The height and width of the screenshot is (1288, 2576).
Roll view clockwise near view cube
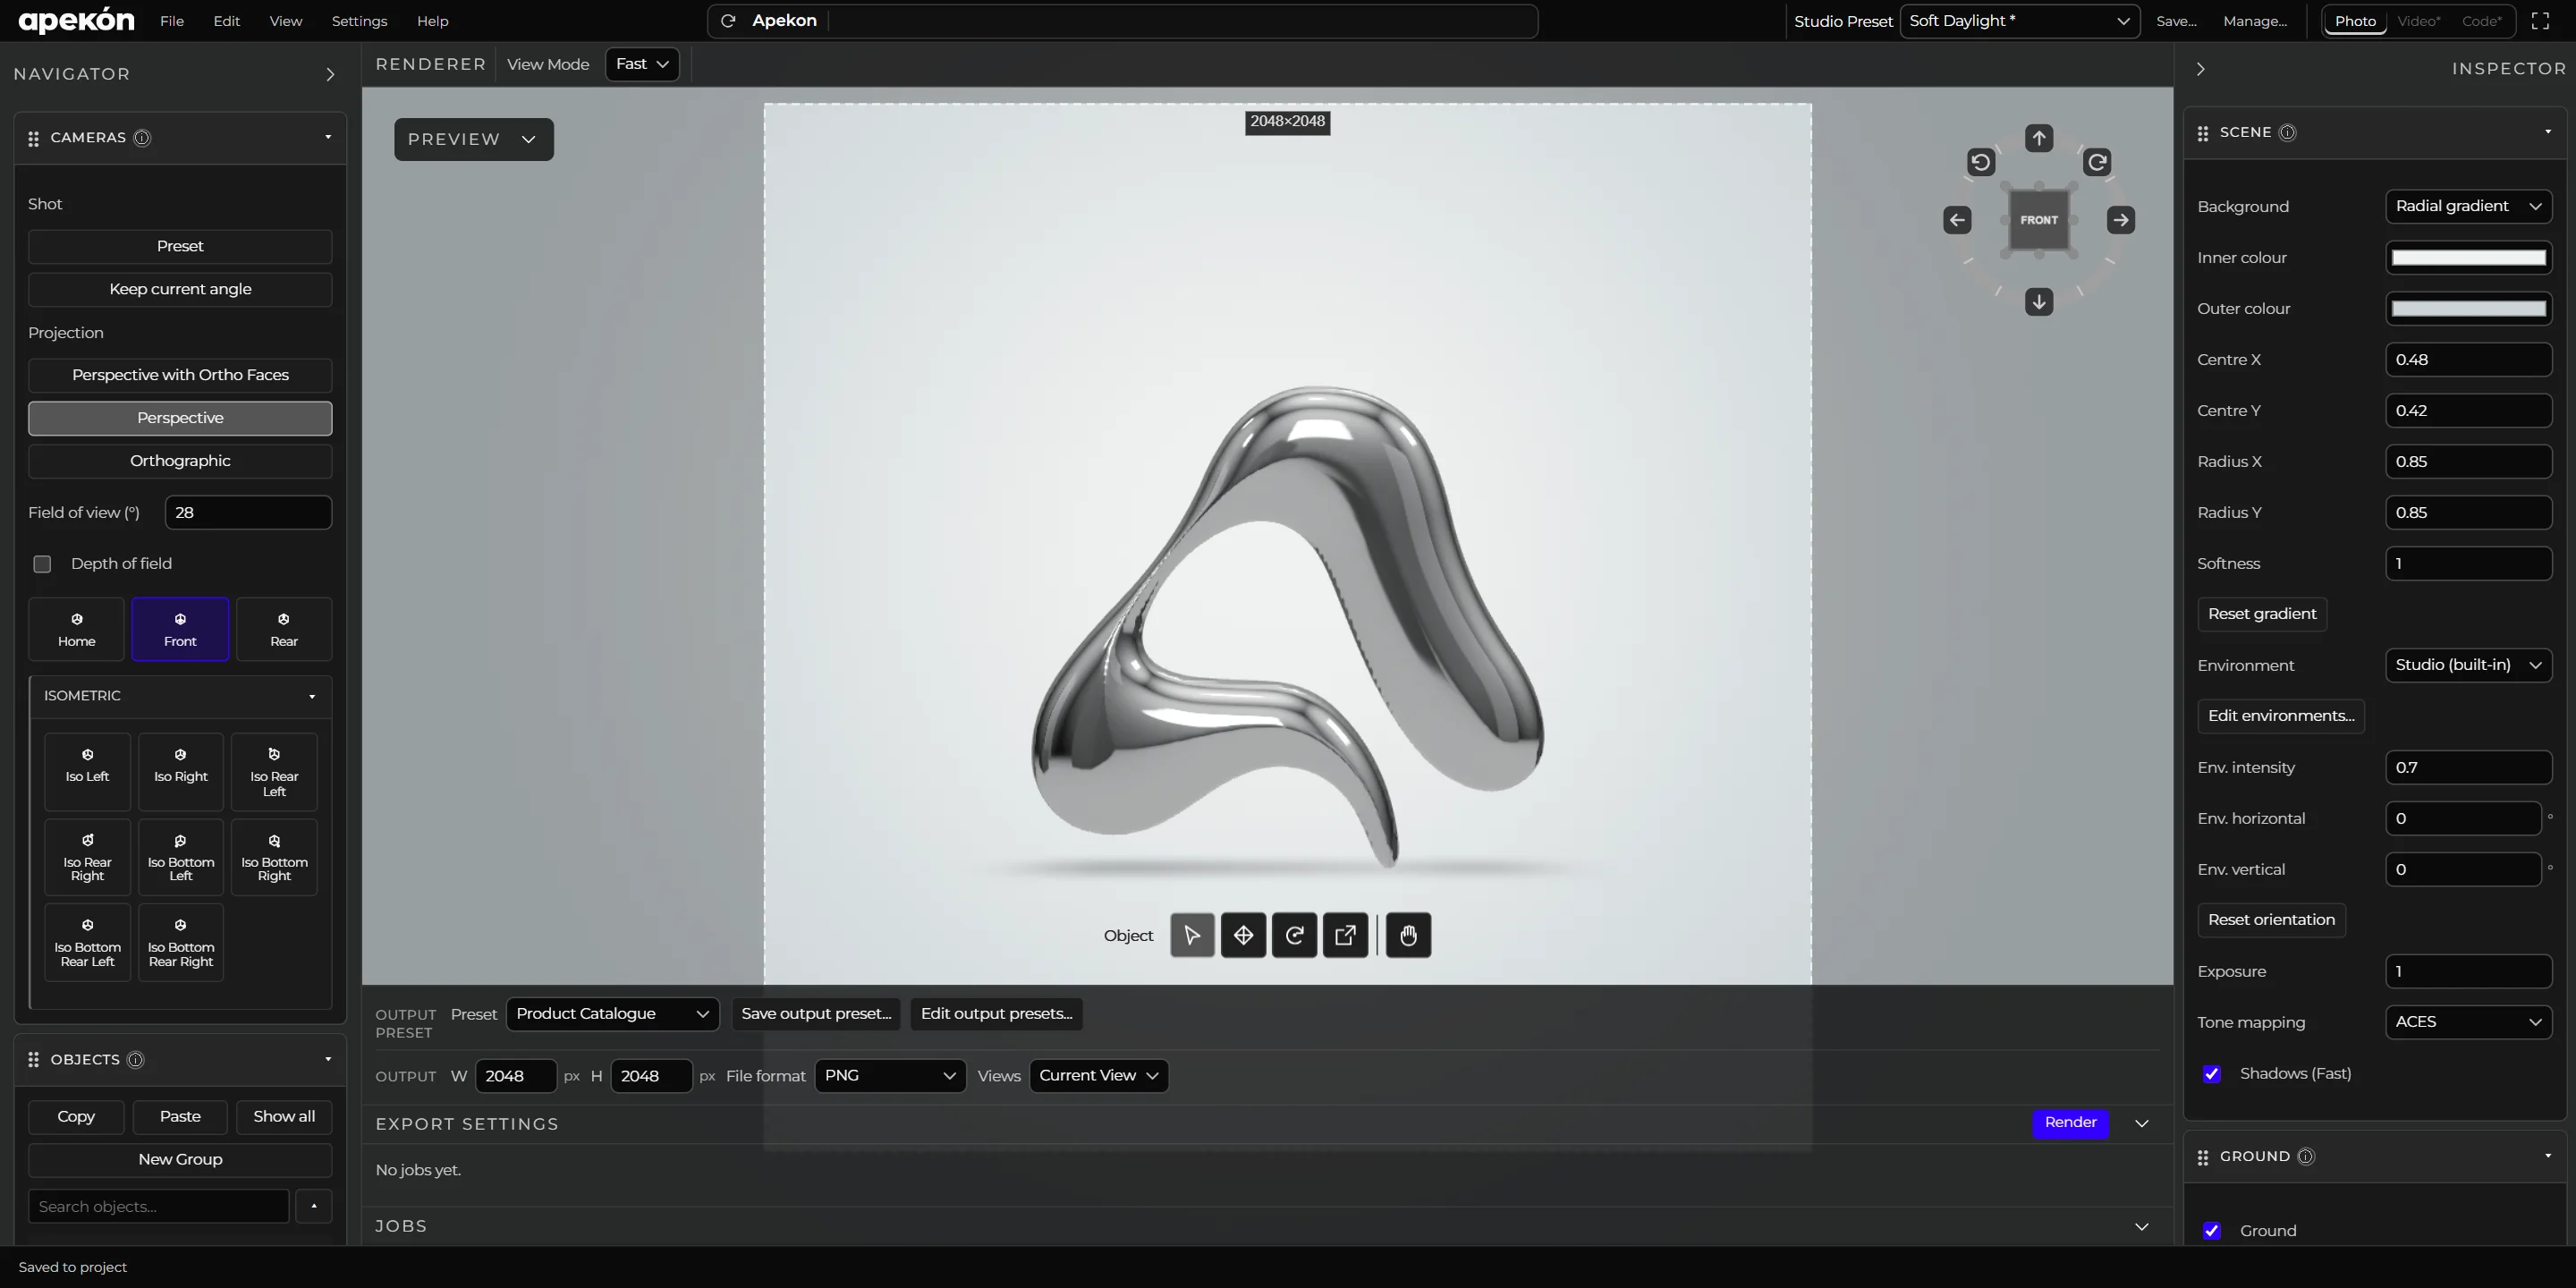pyautogui.click(x=2097, y=162)
